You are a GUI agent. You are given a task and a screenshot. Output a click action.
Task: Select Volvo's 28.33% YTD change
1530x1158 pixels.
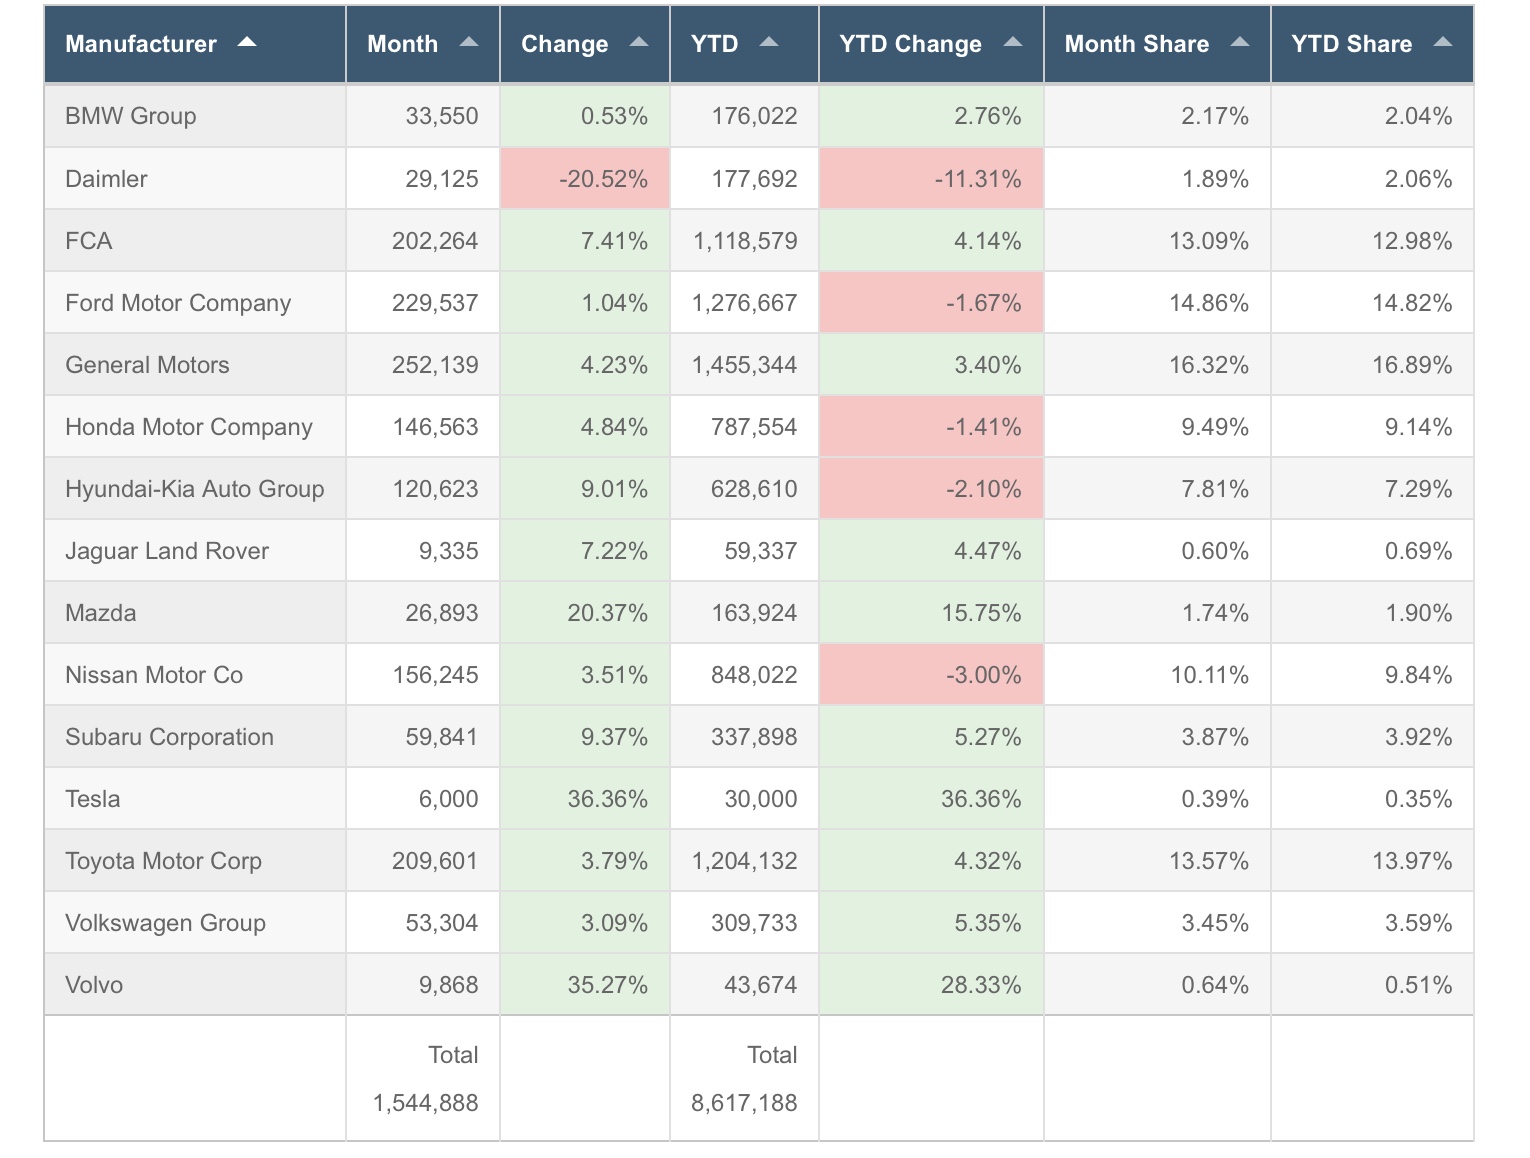(981, 985)
